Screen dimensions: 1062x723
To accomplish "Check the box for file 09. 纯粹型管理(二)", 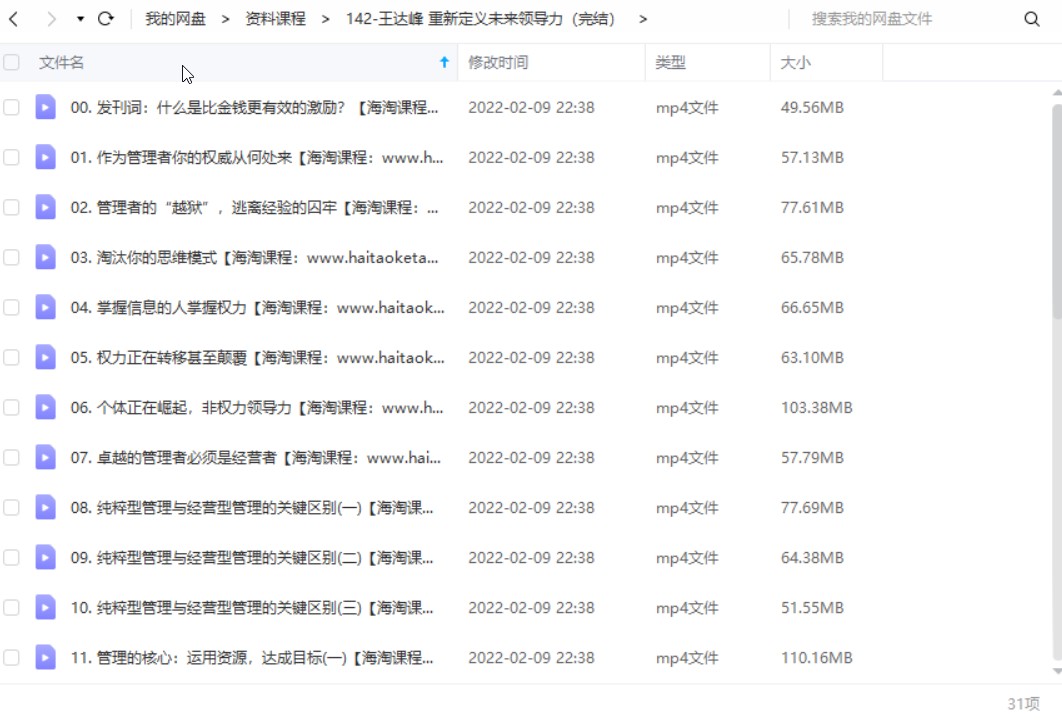I will (x=12, y=558).
